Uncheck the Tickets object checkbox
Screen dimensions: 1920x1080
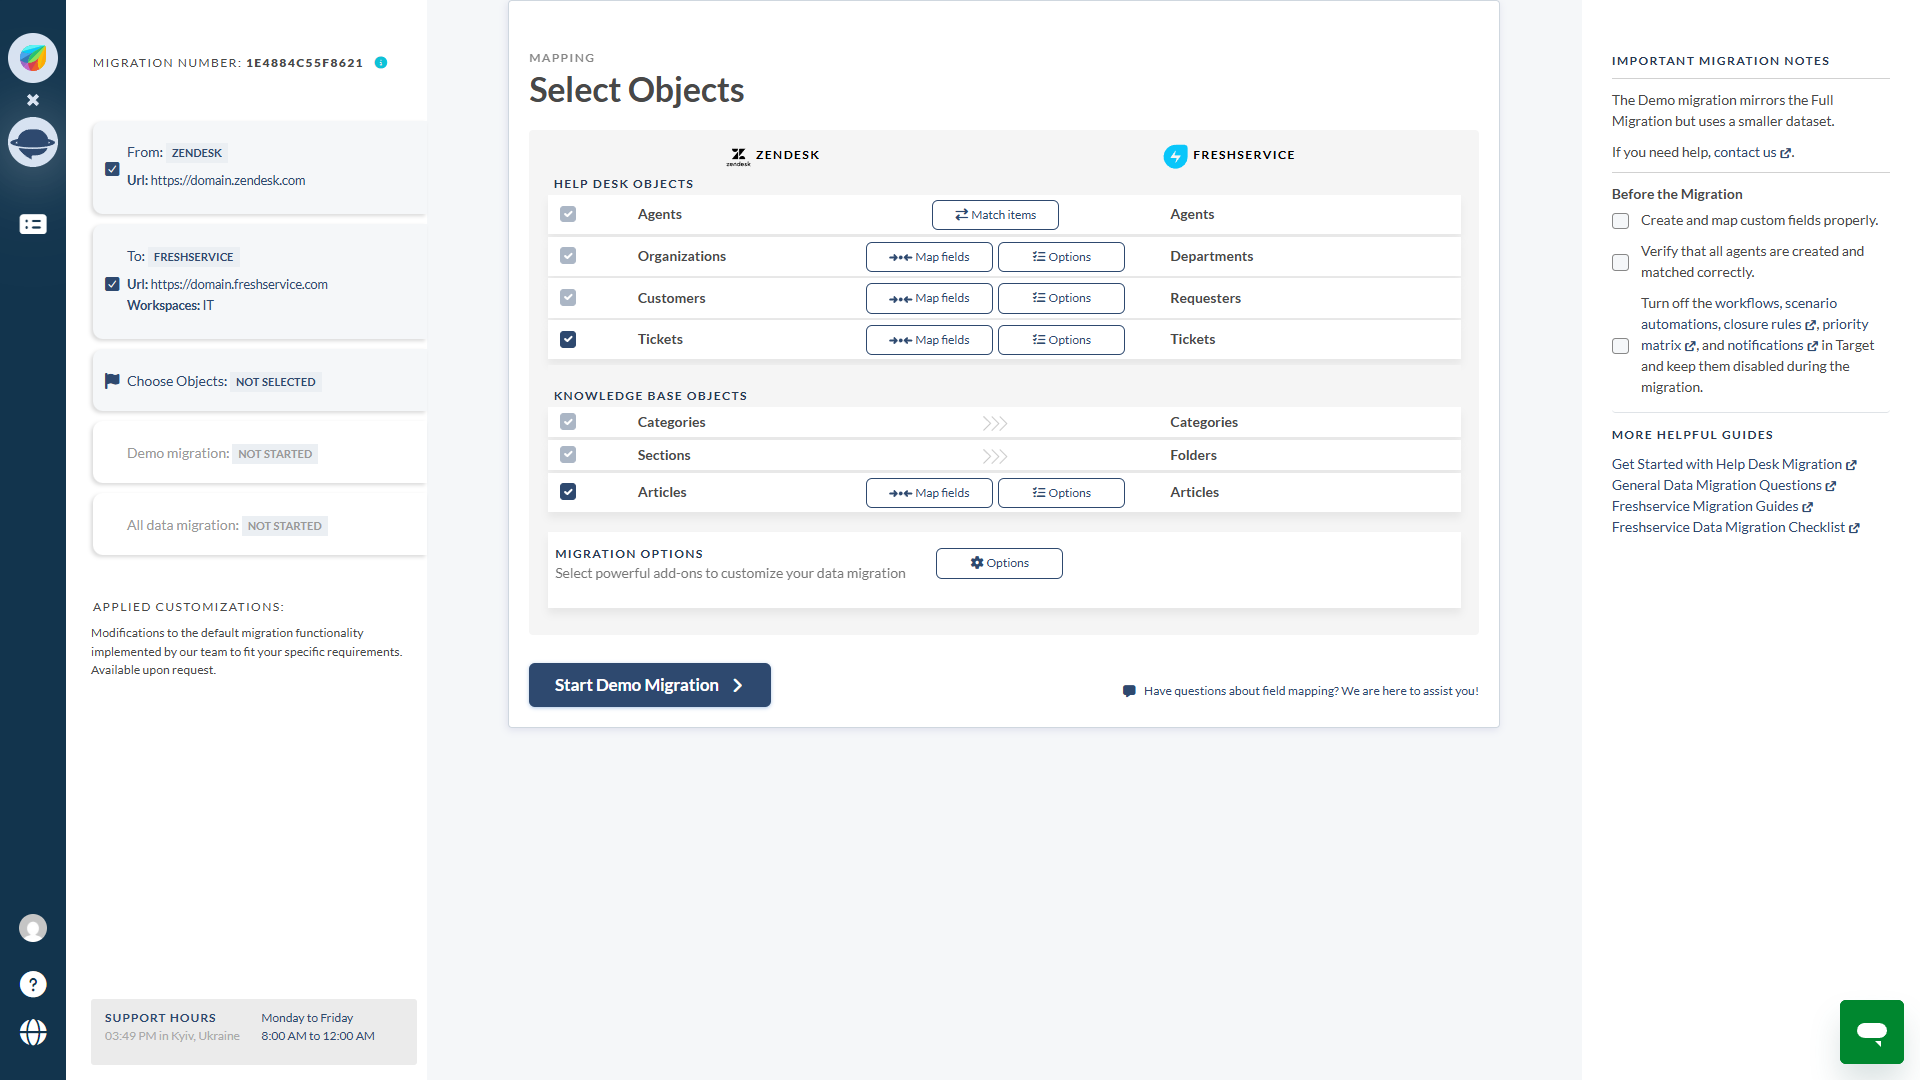coord(568,340)
